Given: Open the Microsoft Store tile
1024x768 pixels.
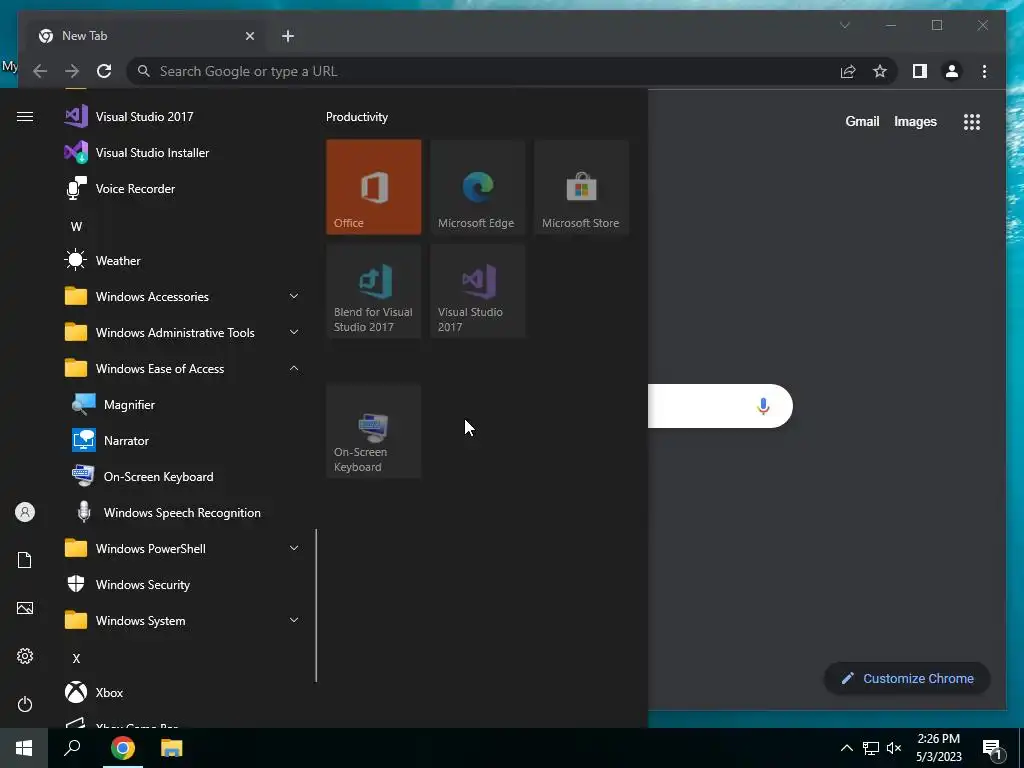Looking at the screenshot, I should 581,187.
